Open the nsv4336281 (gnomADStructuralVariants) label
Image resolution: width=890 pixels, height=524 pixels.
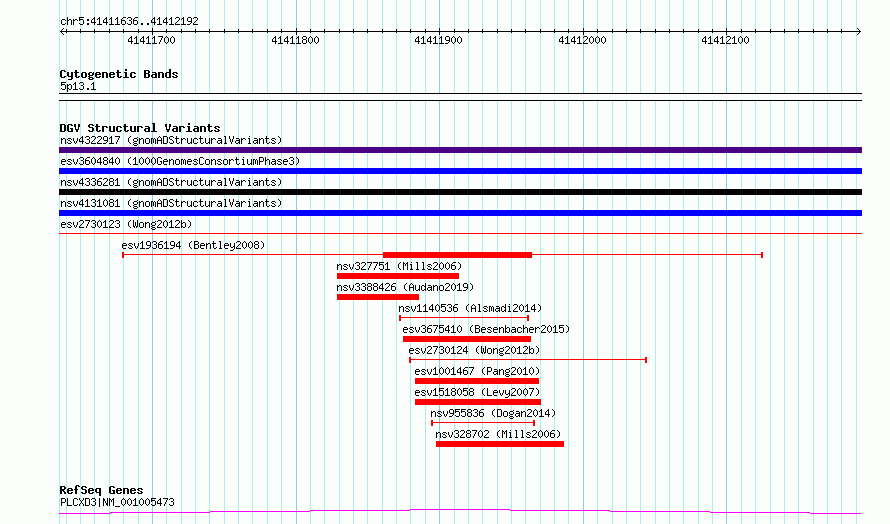[171, 182]
